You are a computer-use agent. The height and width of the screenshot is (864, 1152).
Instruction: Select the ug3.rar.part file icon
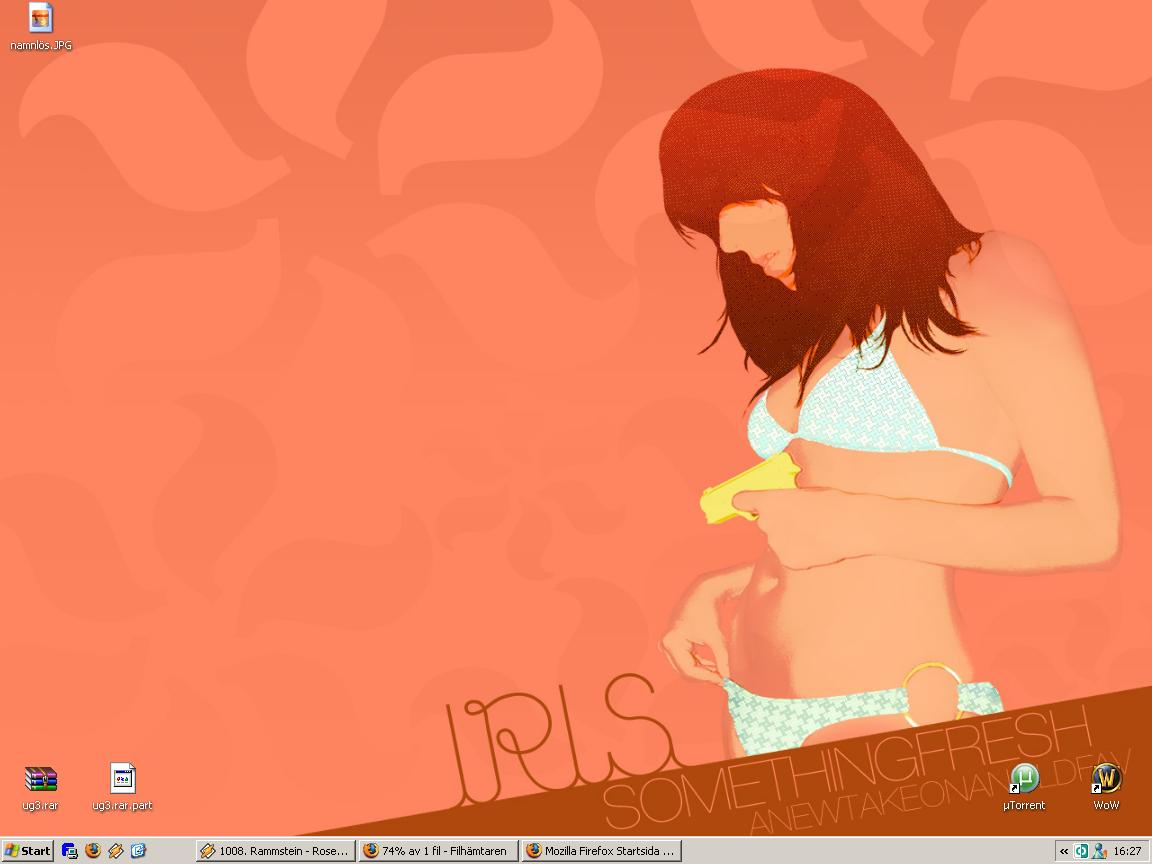click(122, 787)
